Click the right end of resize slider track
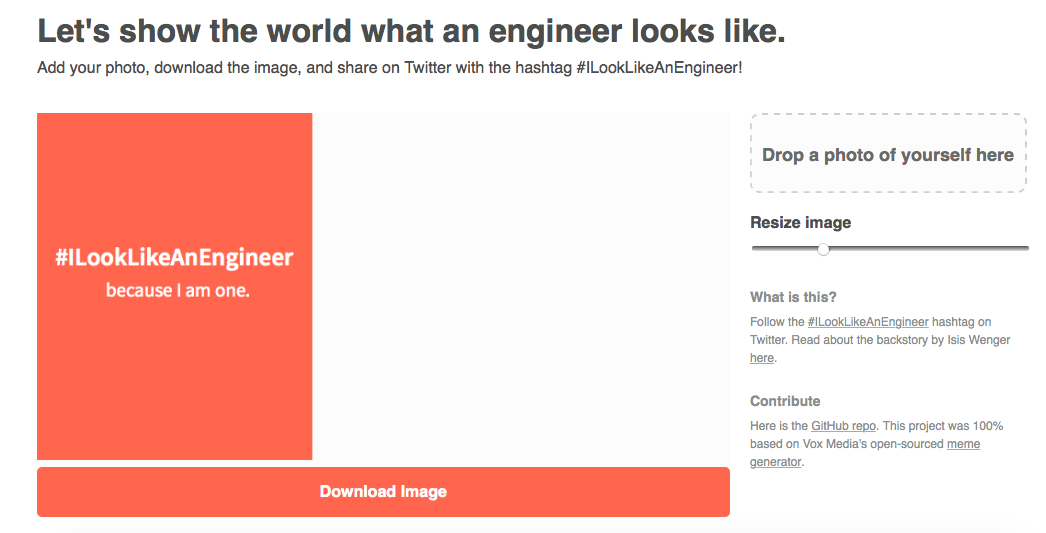Screen dimensions: 1046x533 (x=1024, y=248)
